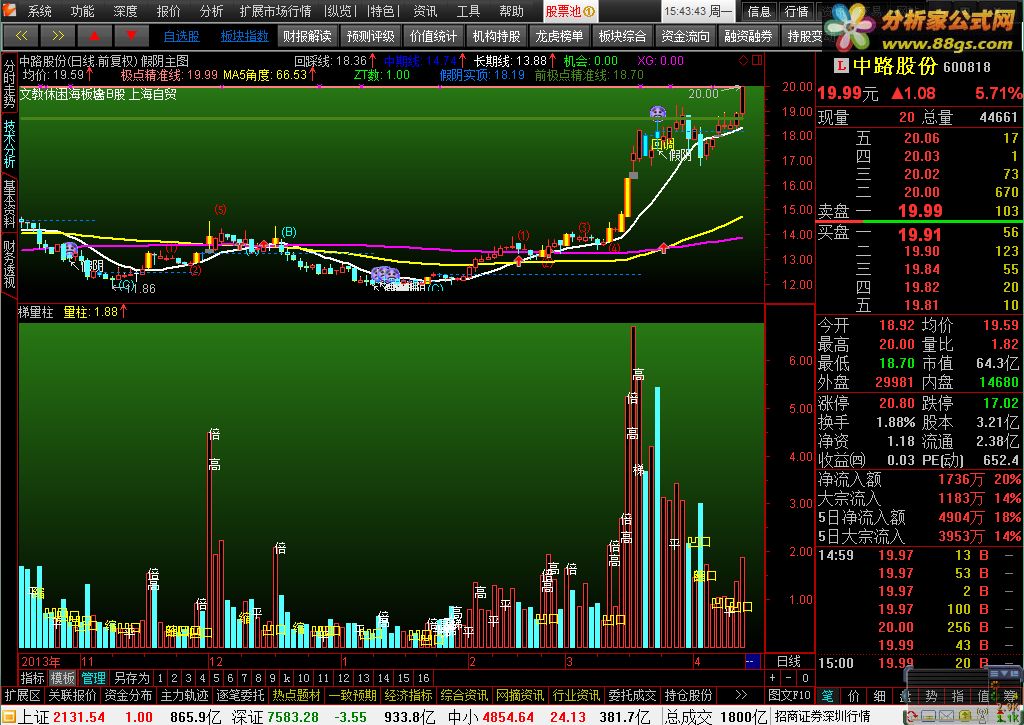Click the minus zoom button below 日线
The image size is (1024, 725).
(789, 678)
